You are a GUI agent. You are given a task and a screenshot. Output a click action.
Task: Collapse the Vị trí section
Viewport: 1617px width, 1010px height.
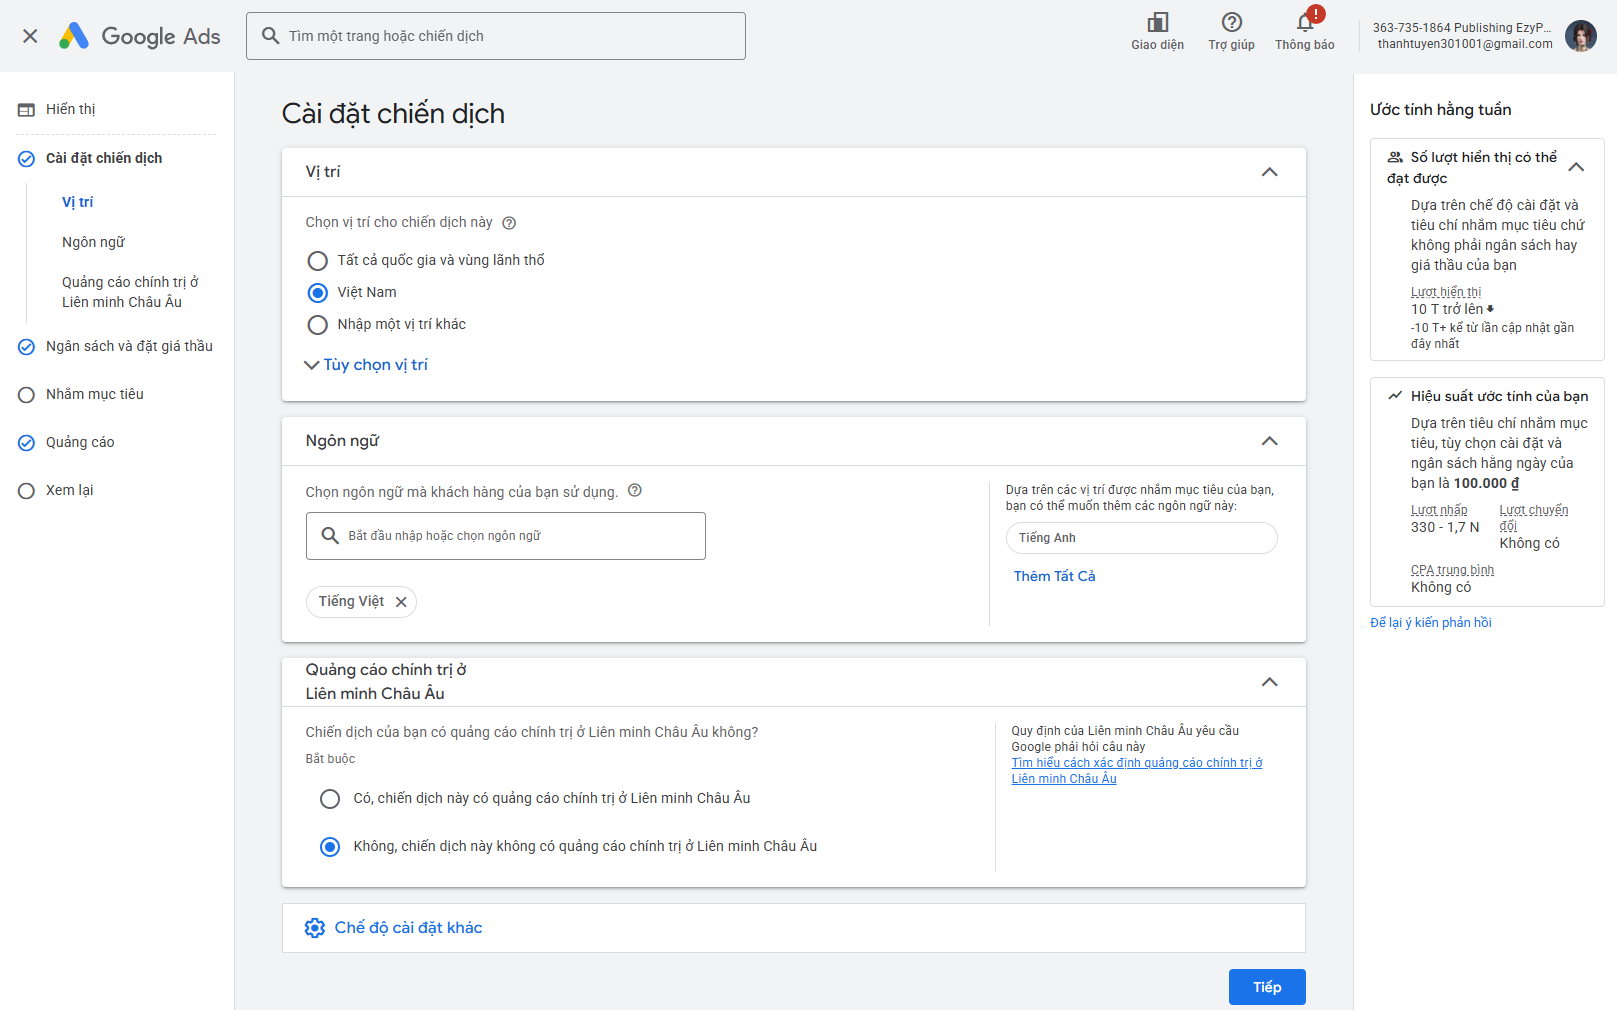[x=1270, y=172]
